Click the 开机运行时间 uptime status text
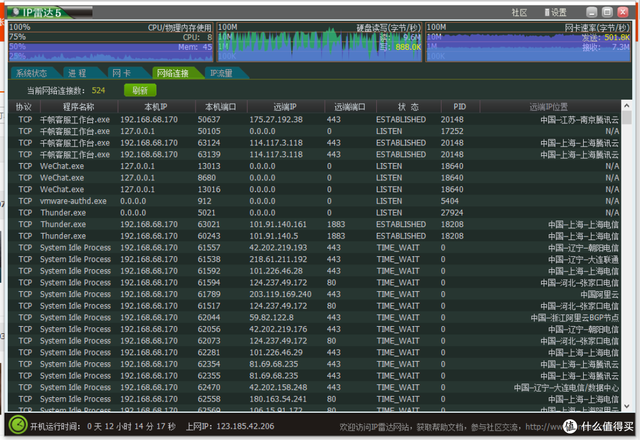This screenshot has width=640, height=440. coord(103,427)
